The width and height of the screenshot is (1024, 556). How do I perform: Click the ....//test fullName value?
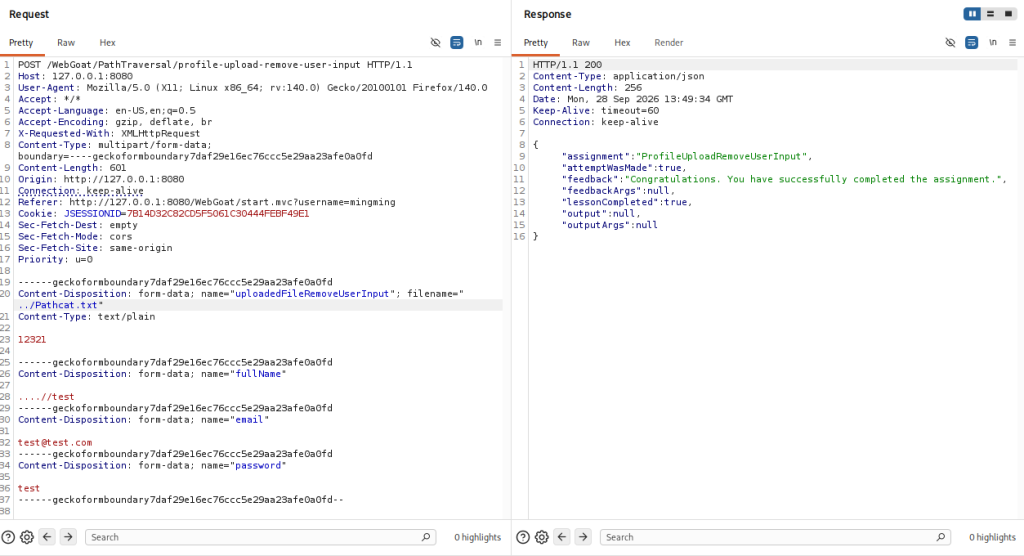click(46, 397)
